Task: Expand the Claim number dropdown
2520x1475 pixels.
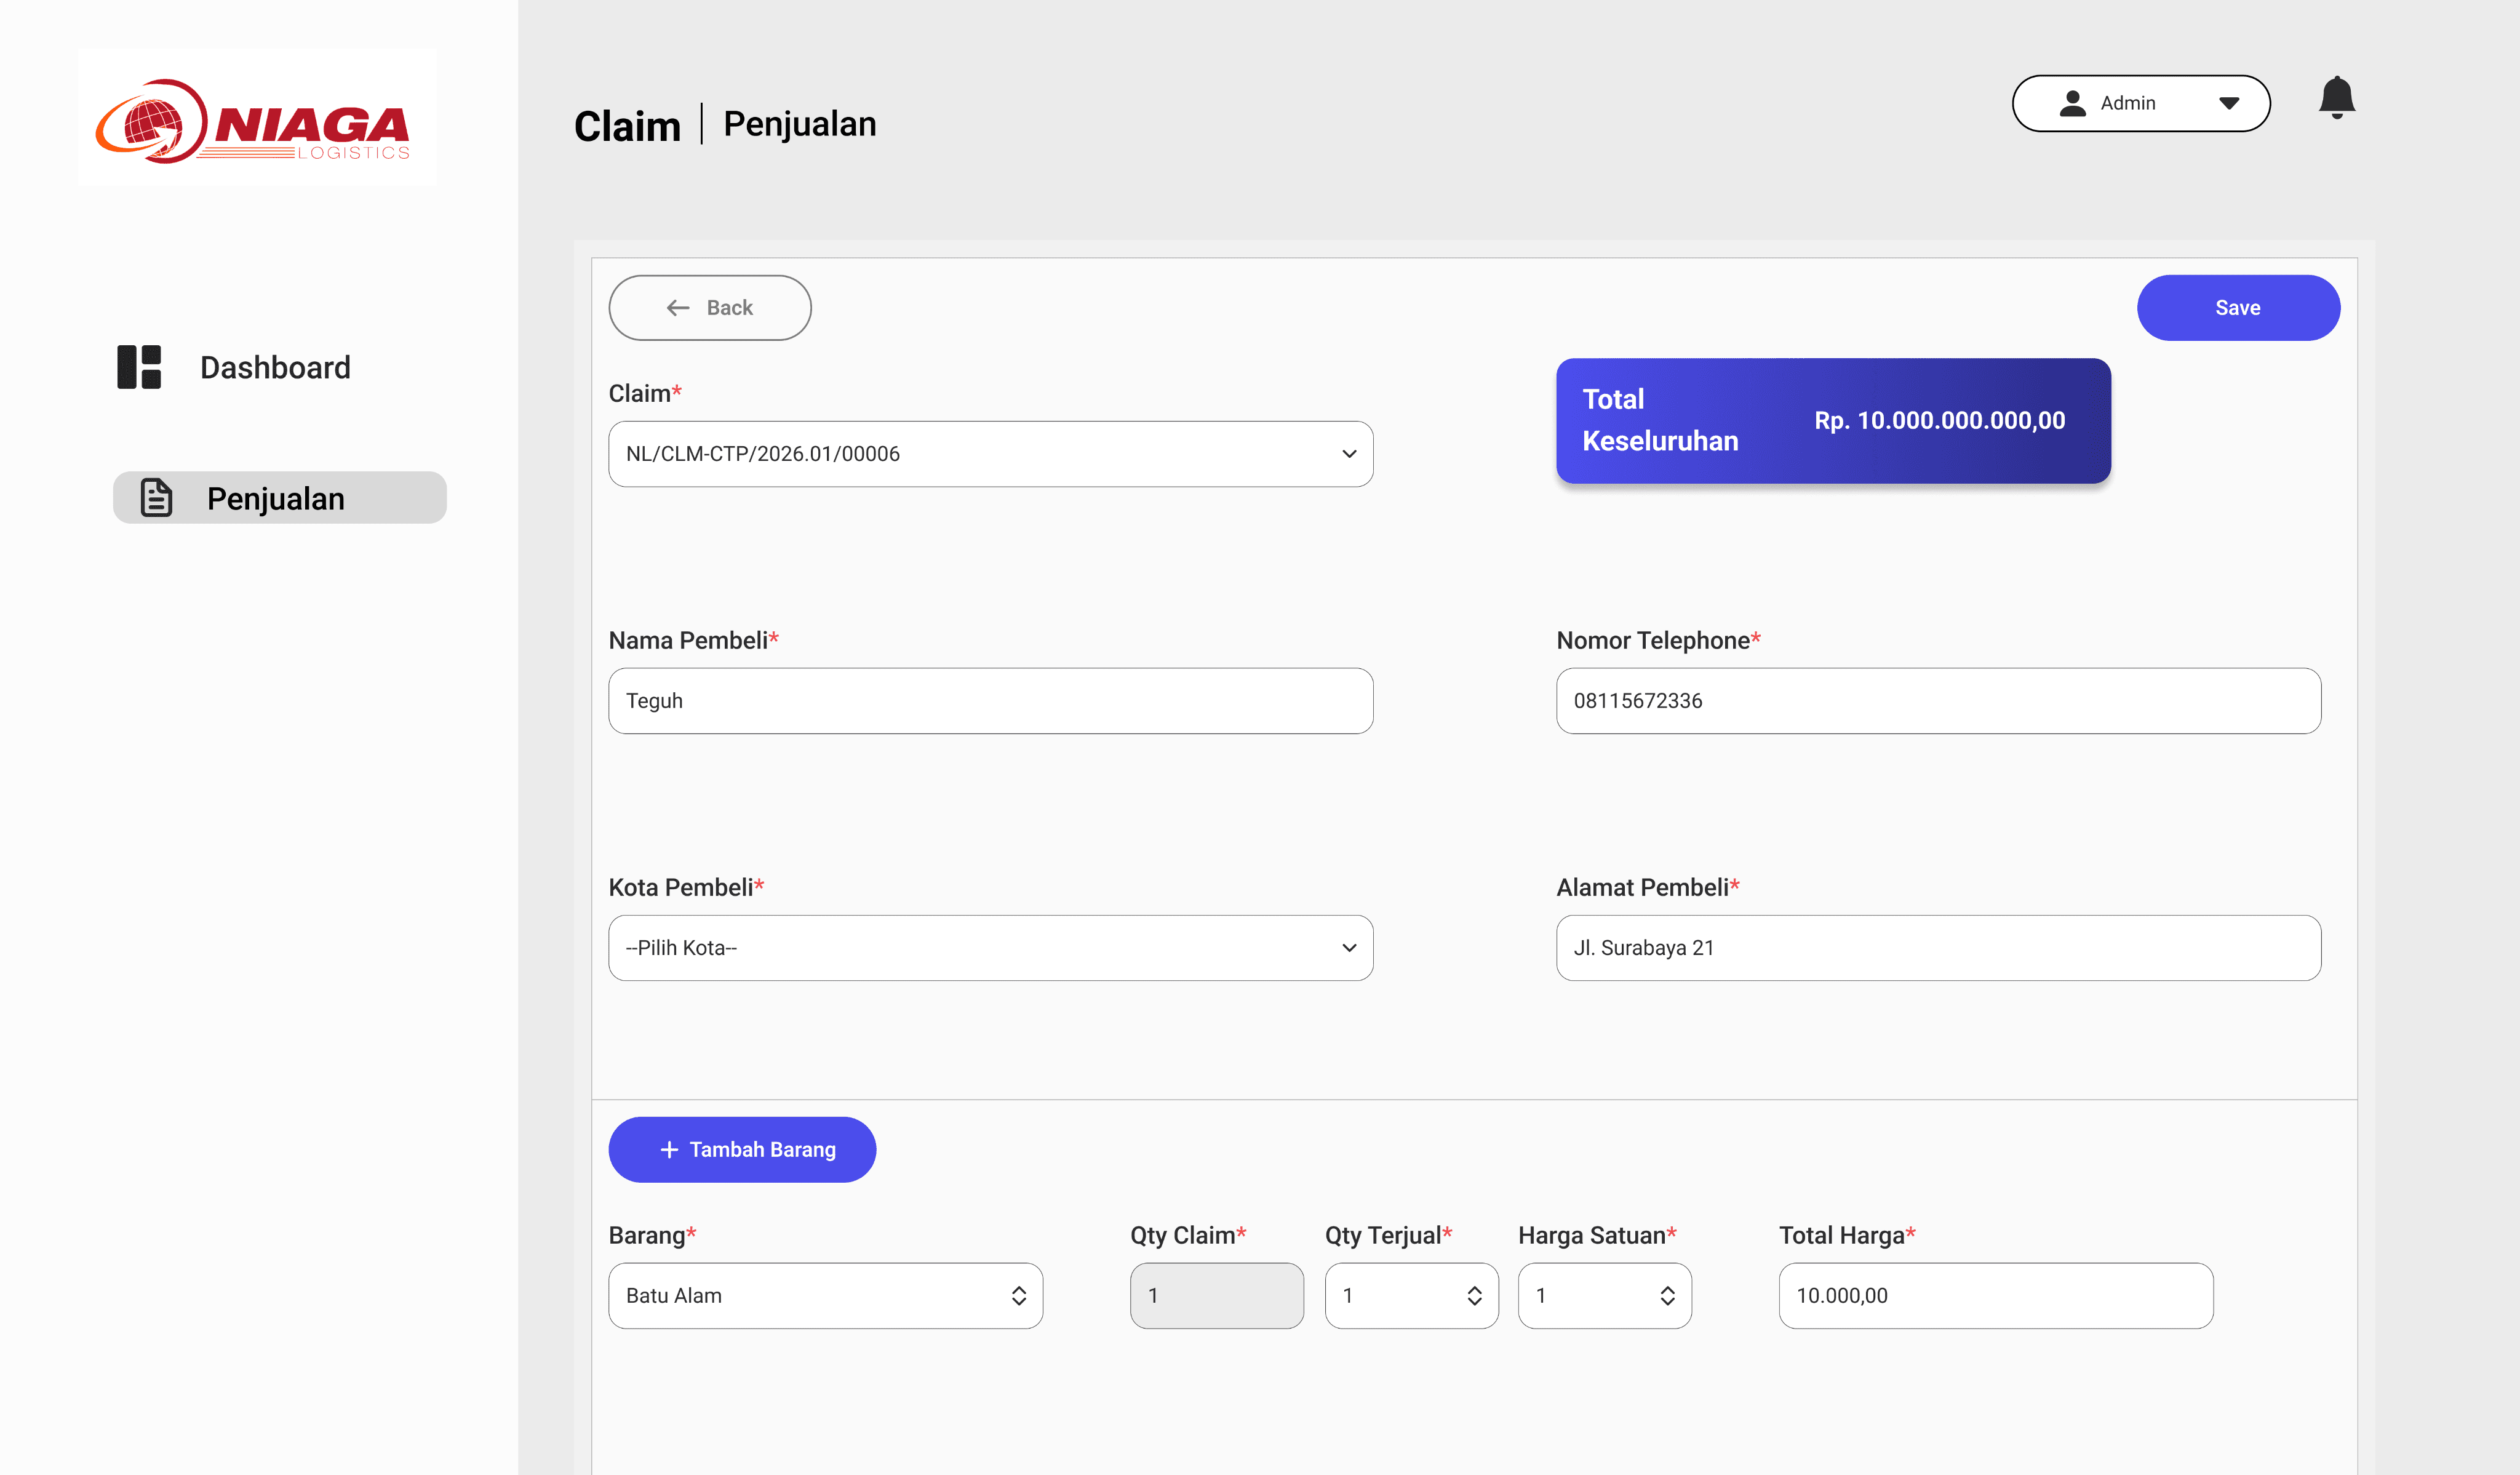Action: pos(1348,454)
